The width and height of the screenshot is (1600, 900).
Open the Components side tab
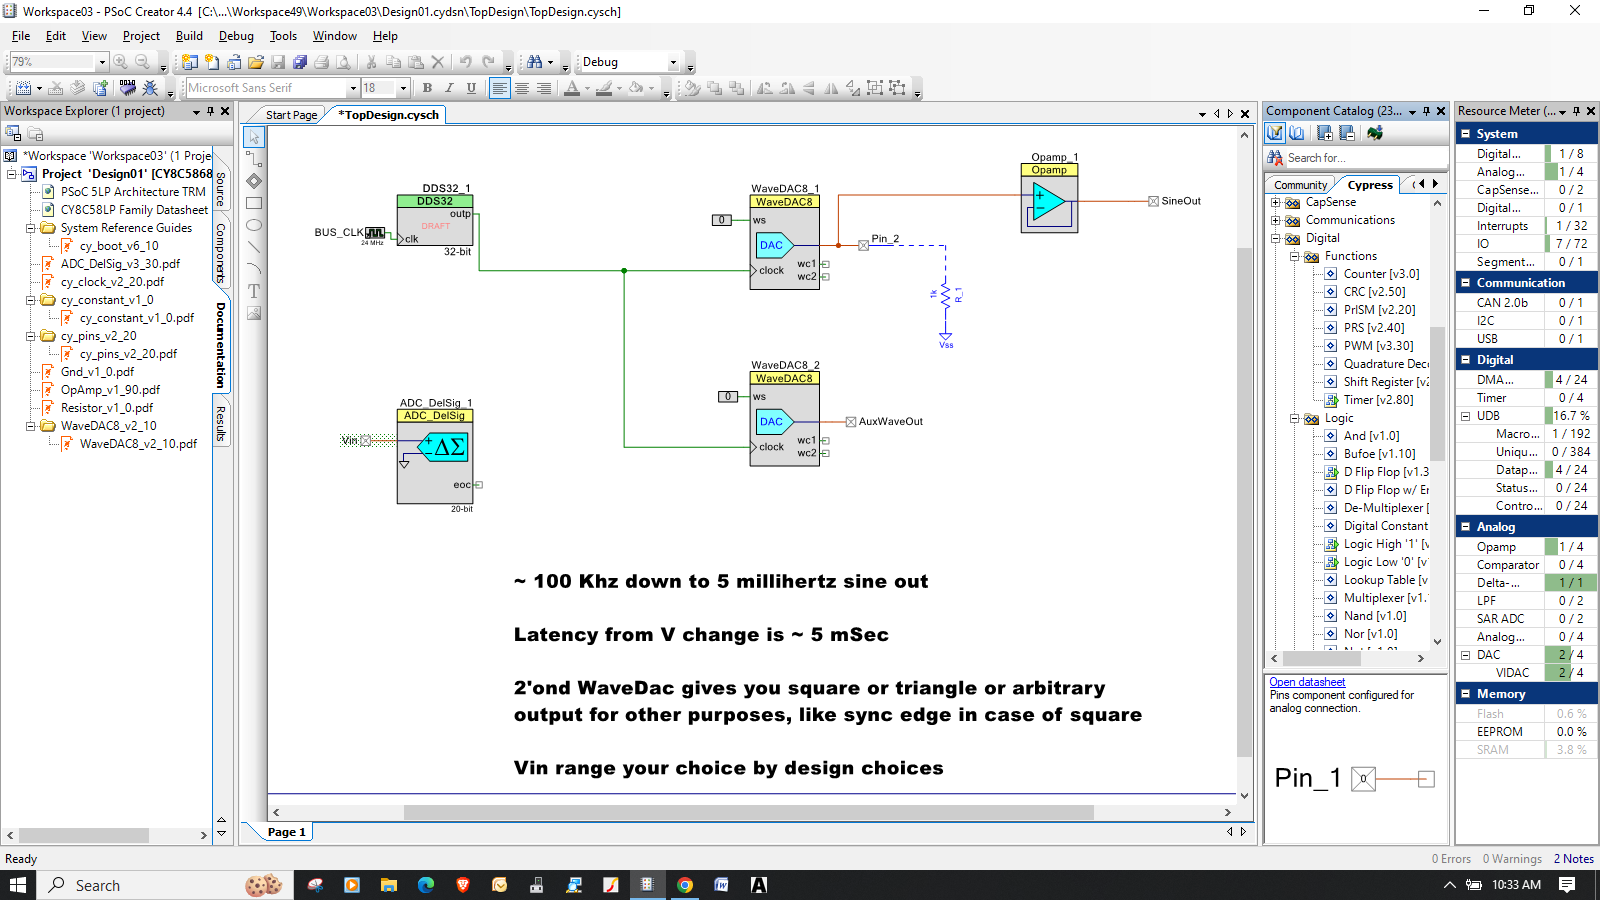coord(221,253)
